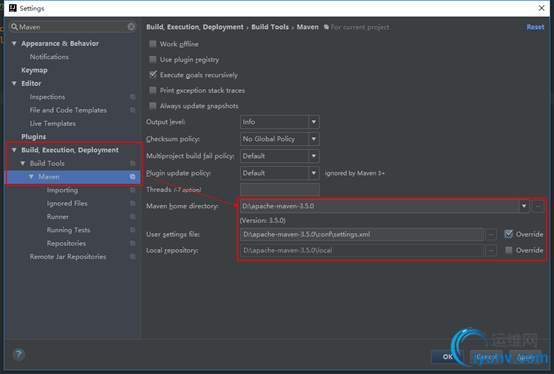Click Reset link at top right
This screenshot has width=554, height=374.
[535, 27]
